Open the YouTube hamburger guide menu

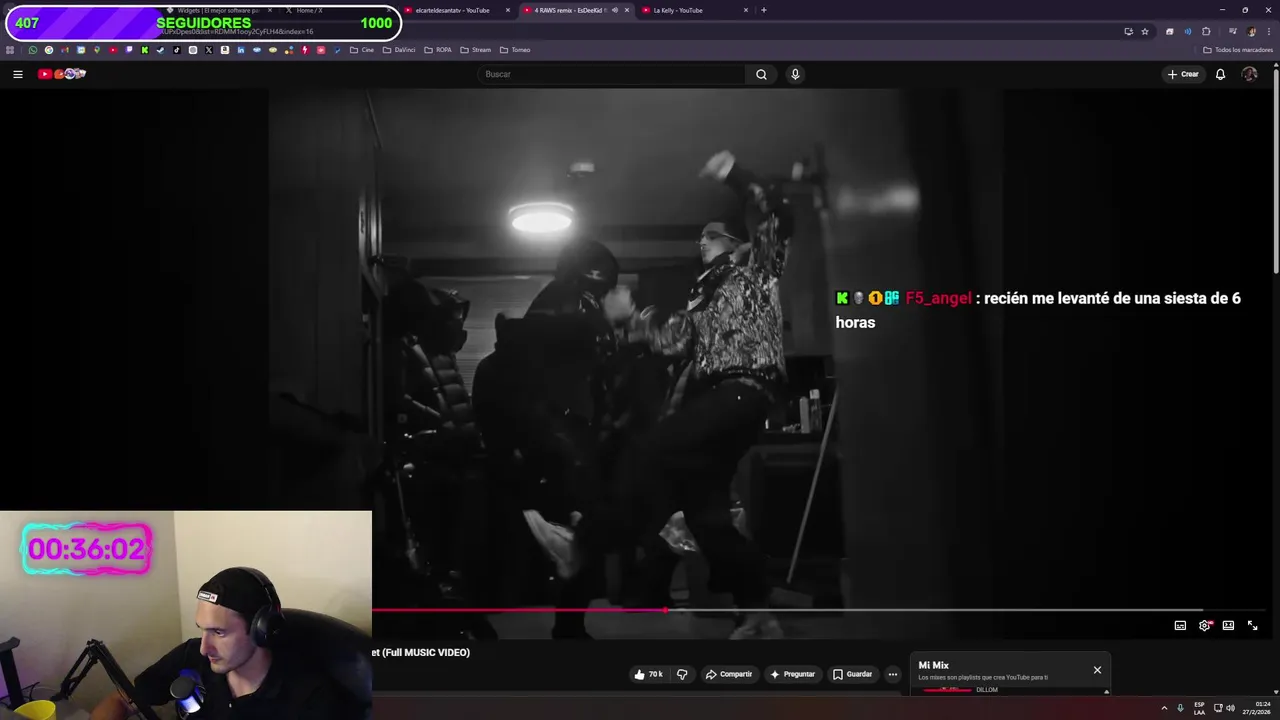(17, 74)
